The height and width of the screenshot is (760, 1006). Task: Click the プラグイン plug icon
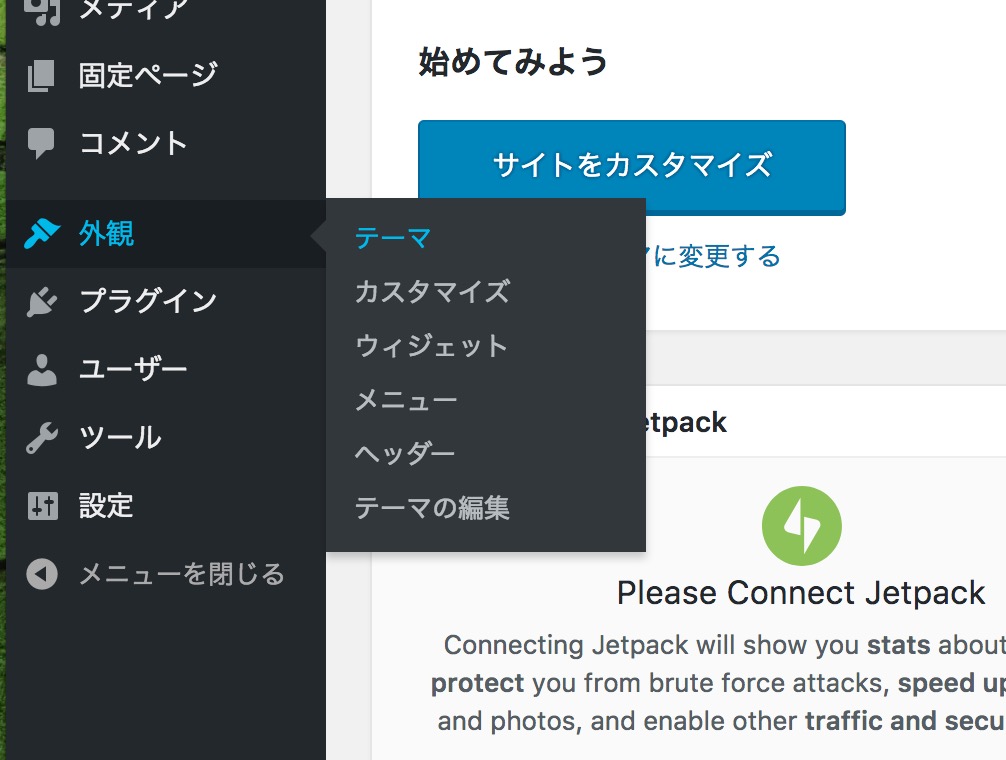pos(42,301)
